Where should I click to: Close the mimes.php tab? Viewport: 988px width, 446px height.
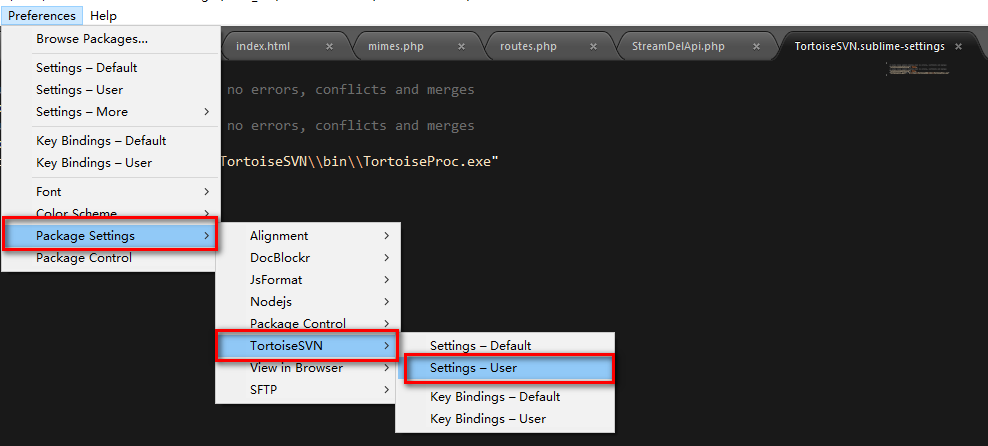point(461,47)
